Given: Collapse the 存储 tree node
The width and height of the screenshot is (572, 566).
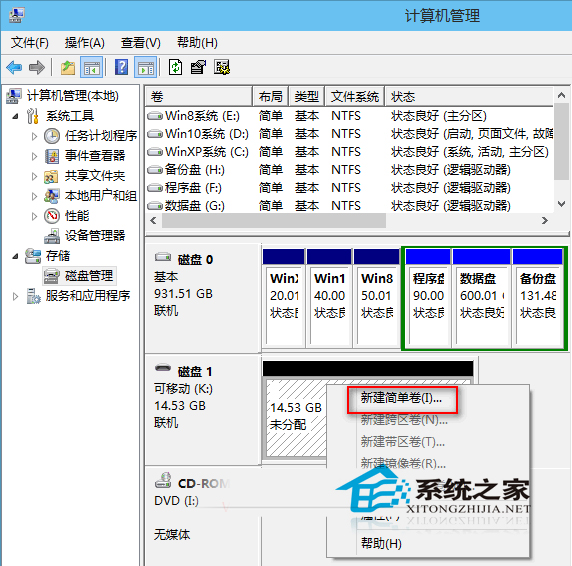Looking at the screenshot, I should 15,256.
